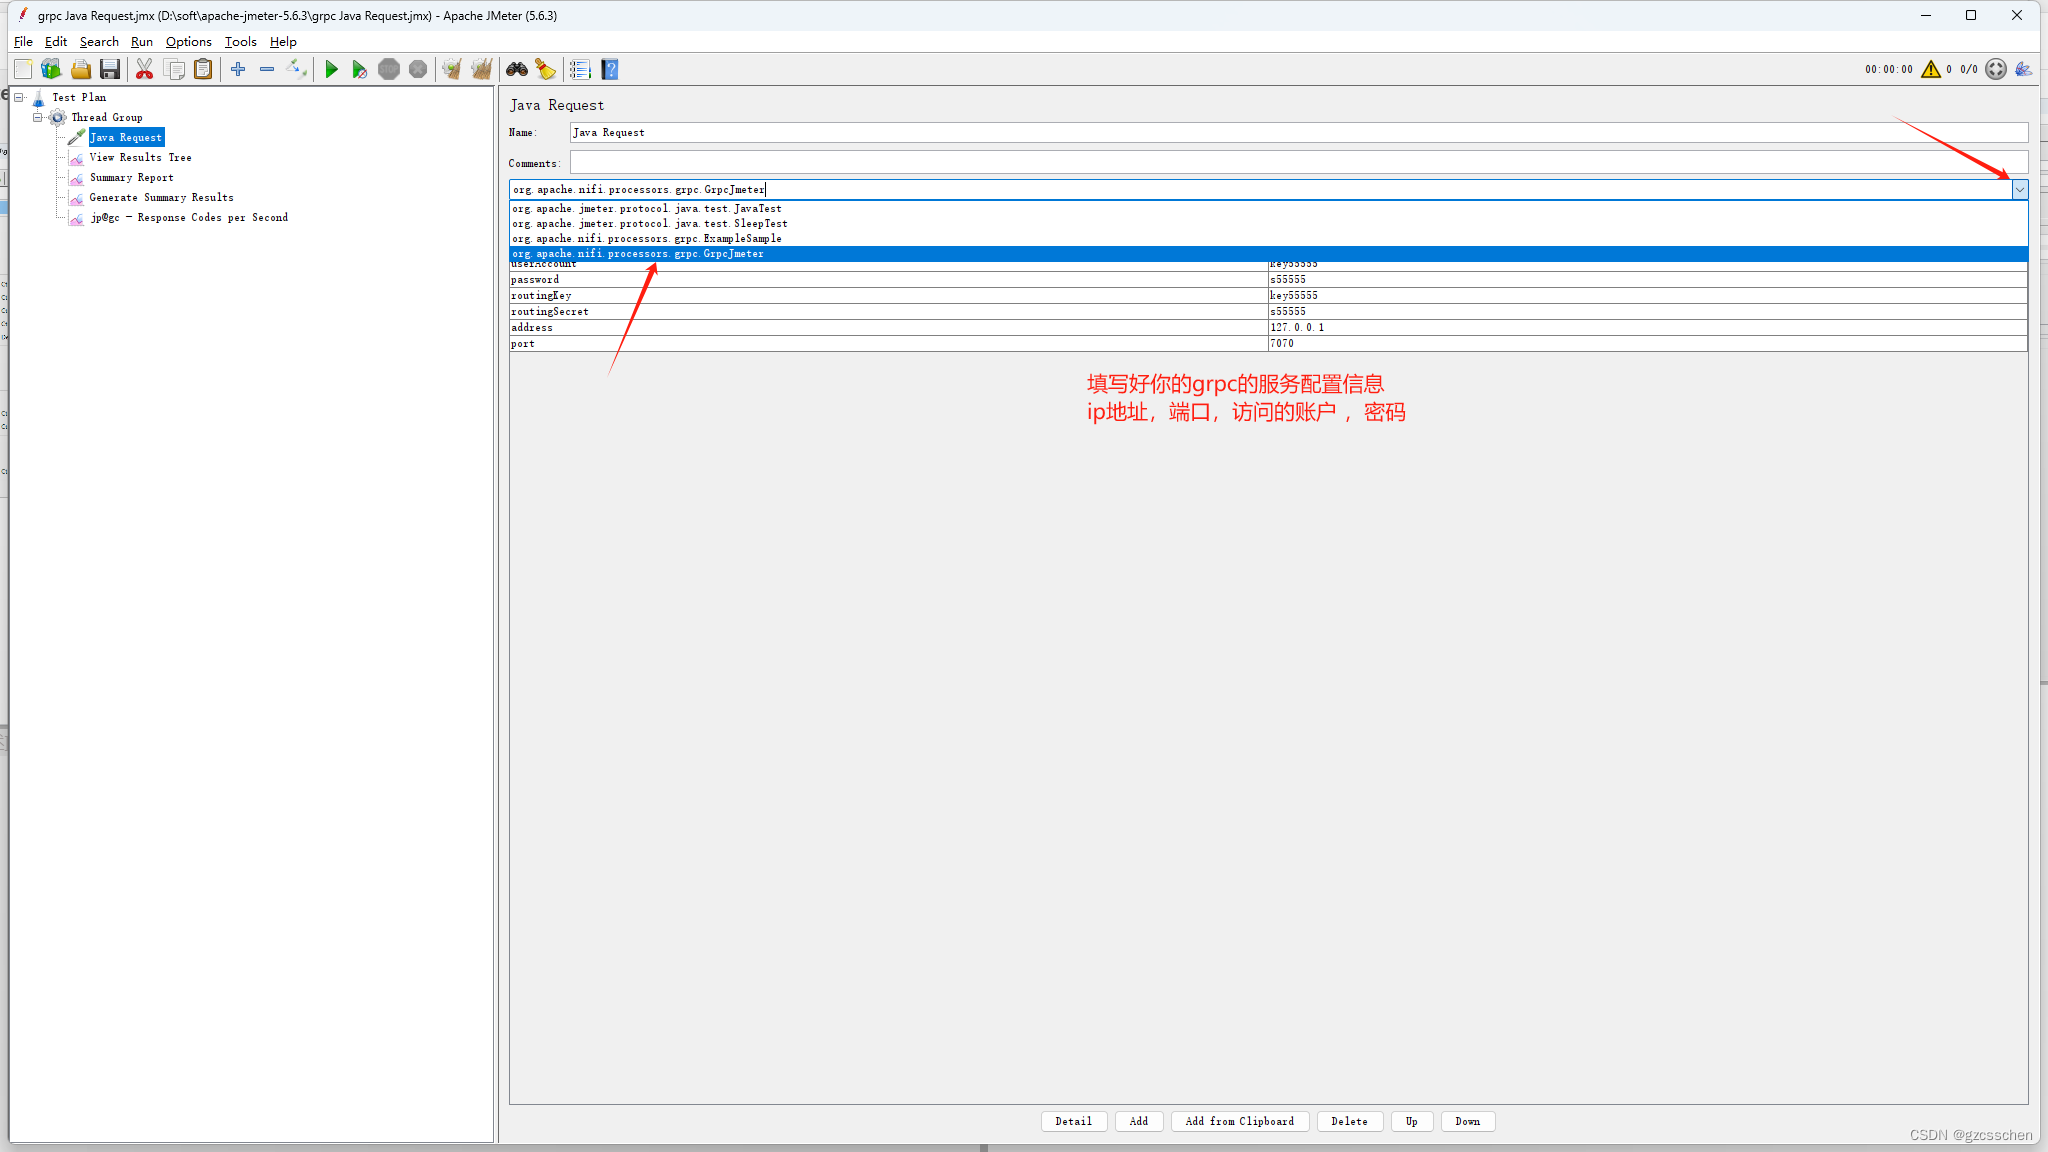The image size is (2048, 1152).
Task: Collapse the Thread Group tree node
Action: [x=38, y=117]
